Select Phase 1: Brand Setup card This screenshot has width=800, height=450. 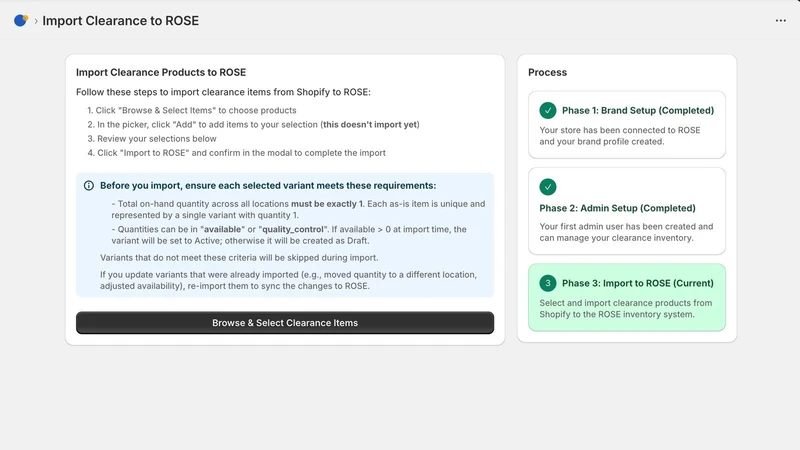pos(627,124)
